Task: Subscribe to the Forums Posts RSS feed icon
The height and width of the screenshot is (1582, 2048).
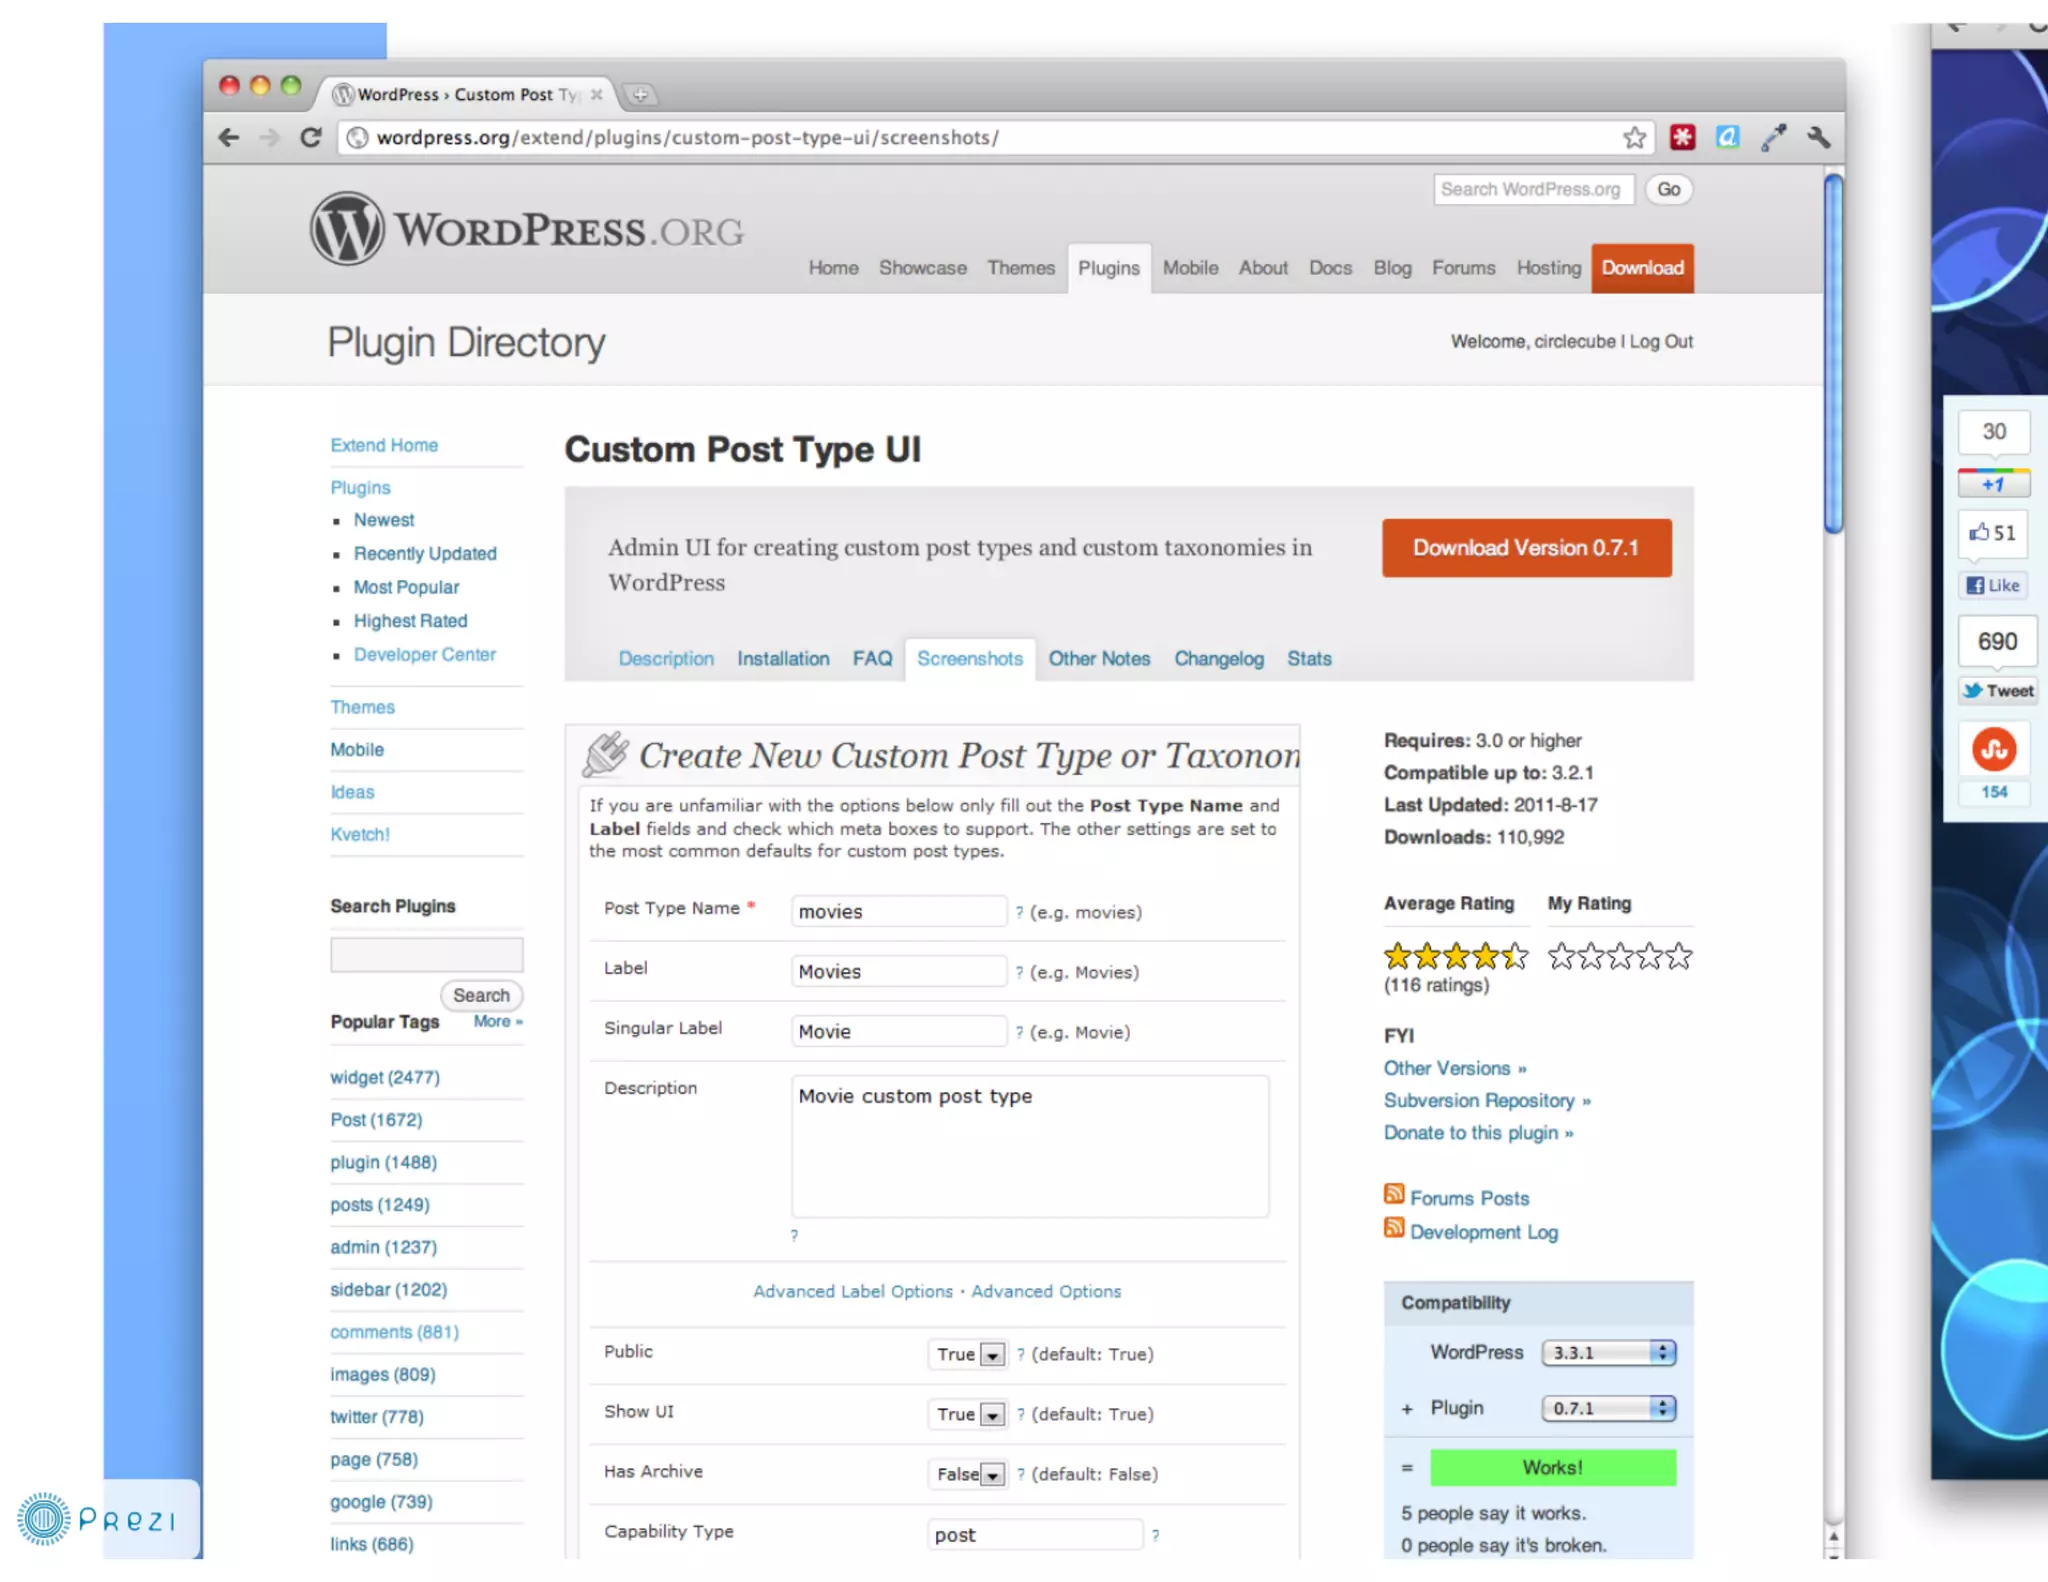Action: coord(1394,1193)
